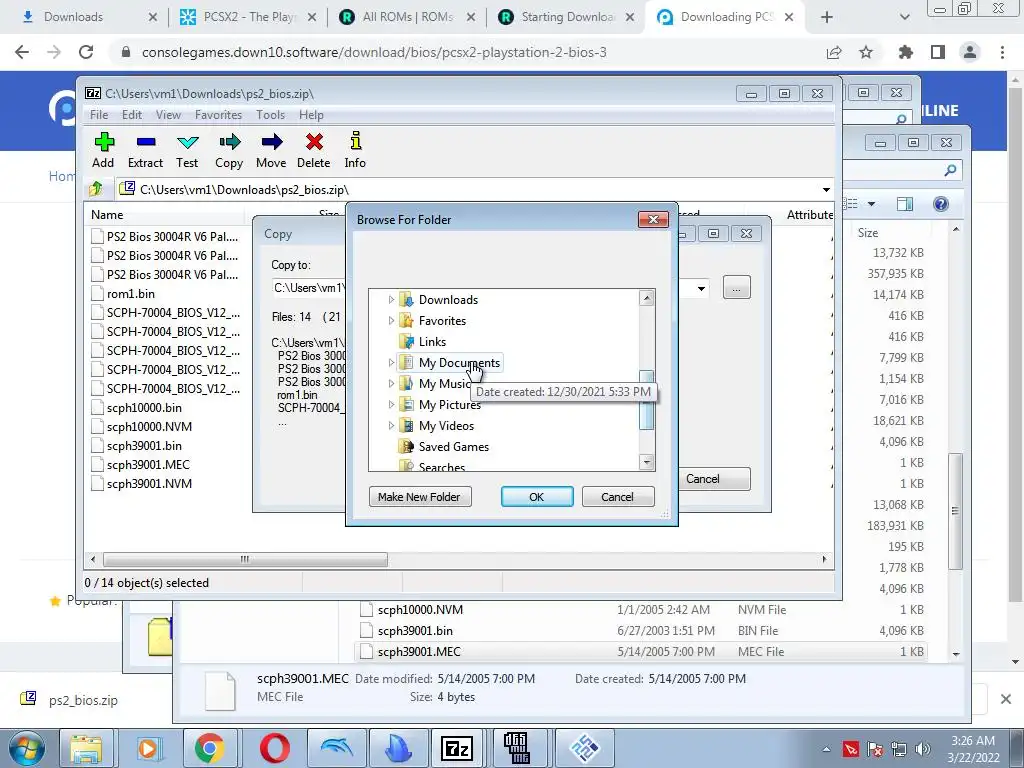Open the Tools menu in 7-Zip

click(x=270, y=115)
